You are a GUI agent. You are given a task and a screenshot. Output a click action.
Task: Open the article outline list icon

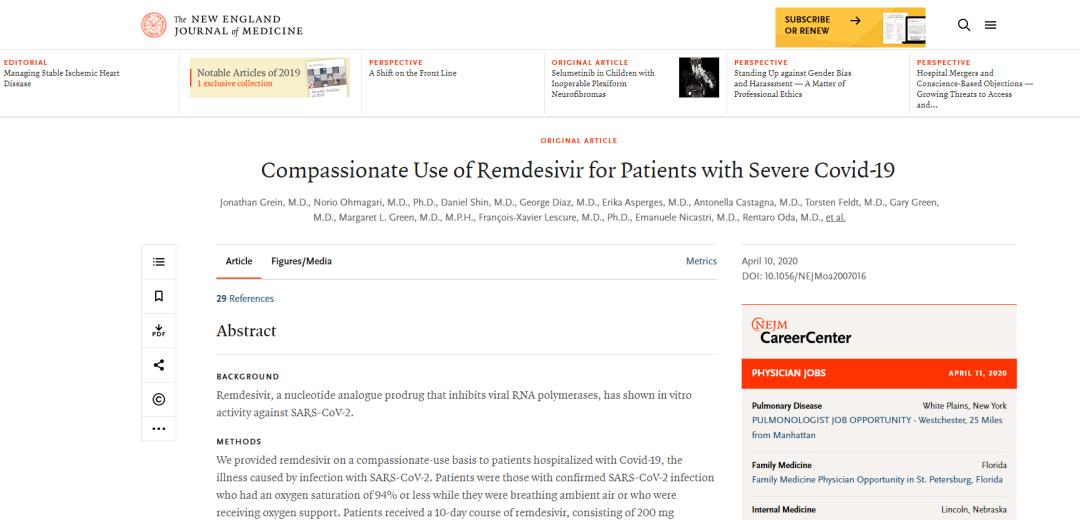(x=158, y=262)
